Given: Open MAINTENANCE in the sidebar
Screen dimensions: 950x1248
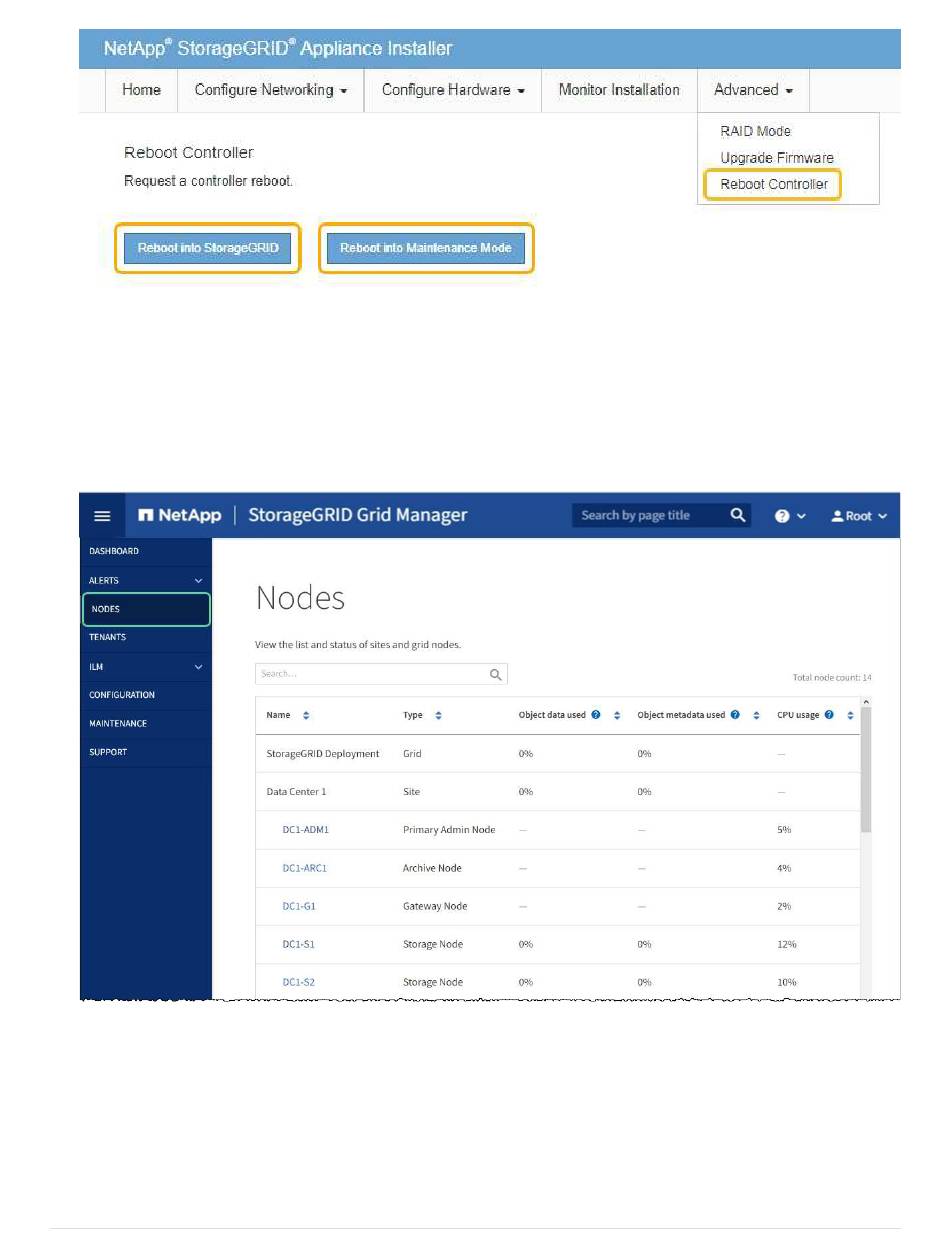Looking at the screenshot, I should (118, 723).
